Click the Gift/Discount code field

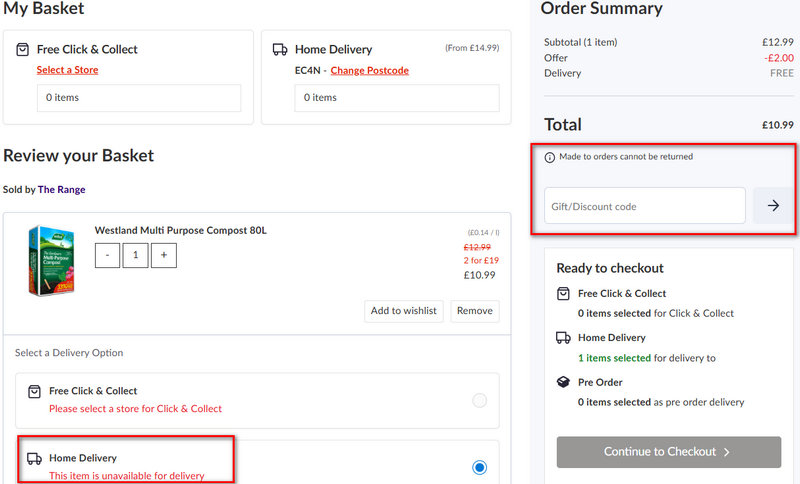[645, 206]
